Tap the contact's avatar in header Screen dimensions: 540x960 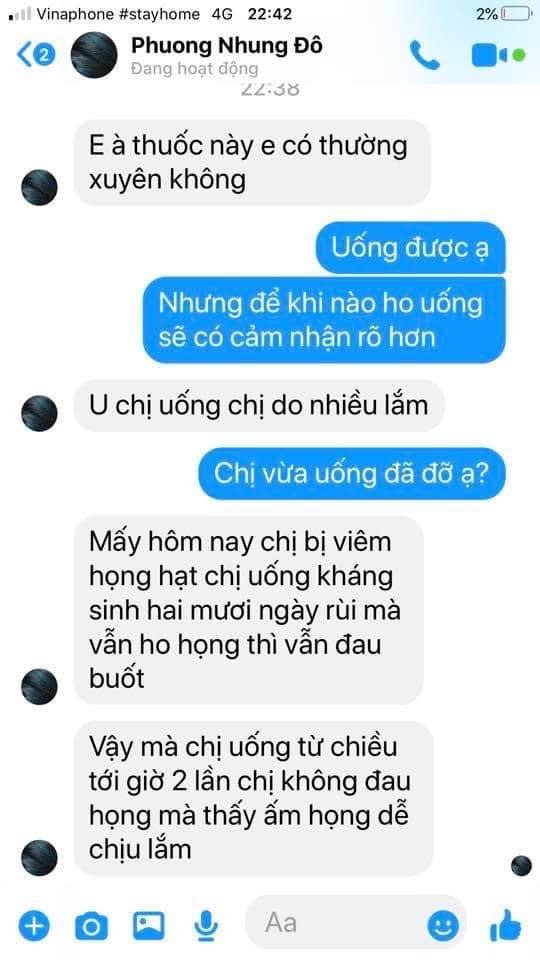click(x=94, y=54)
